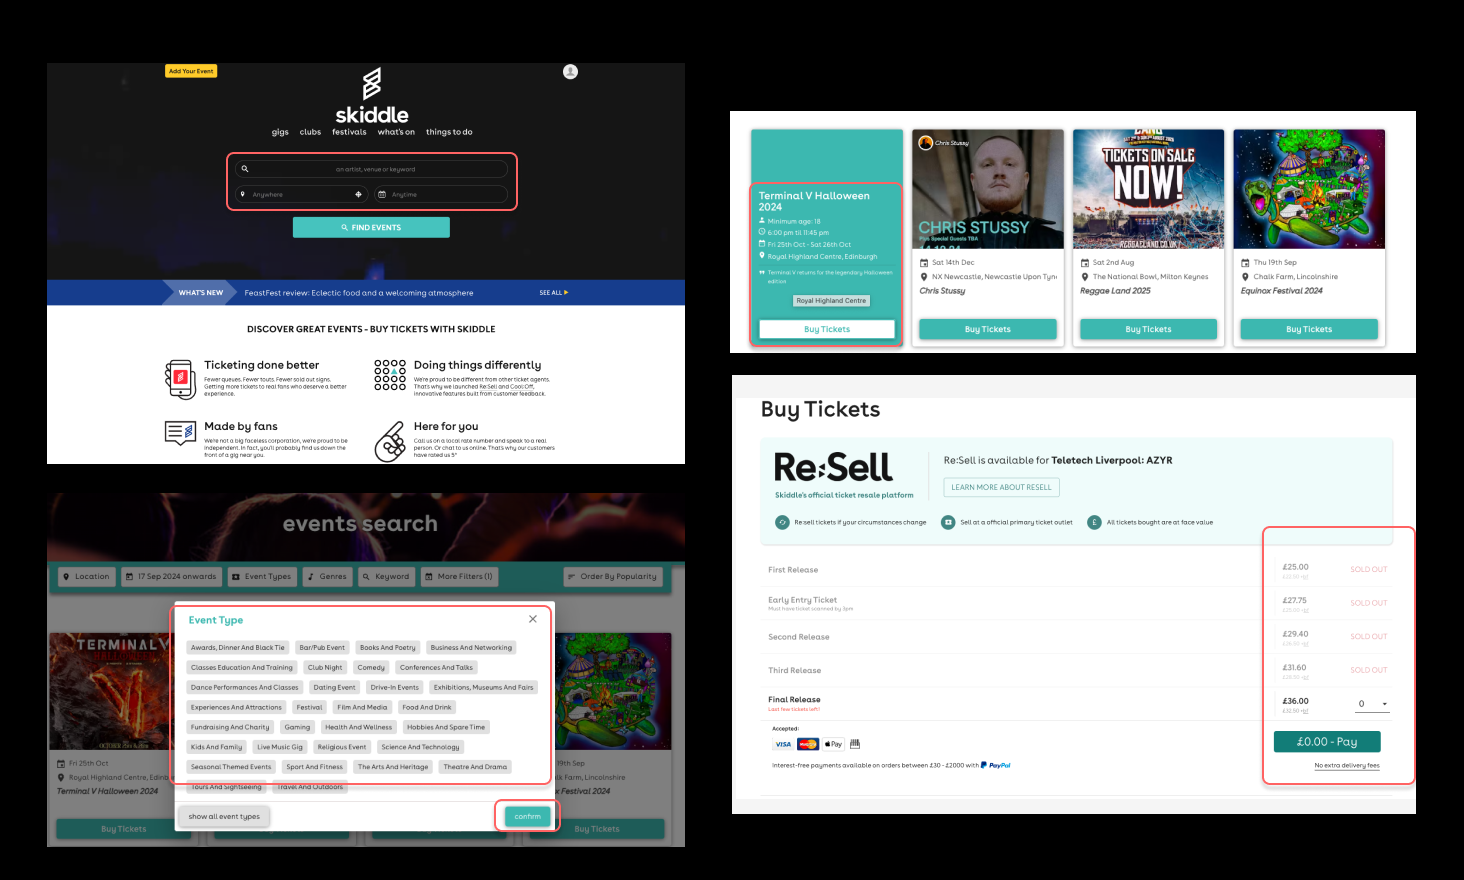The height and width of the screenshot is (880, 1464).
Task: Select the Kids And Family chip
Action: point(216,747)
